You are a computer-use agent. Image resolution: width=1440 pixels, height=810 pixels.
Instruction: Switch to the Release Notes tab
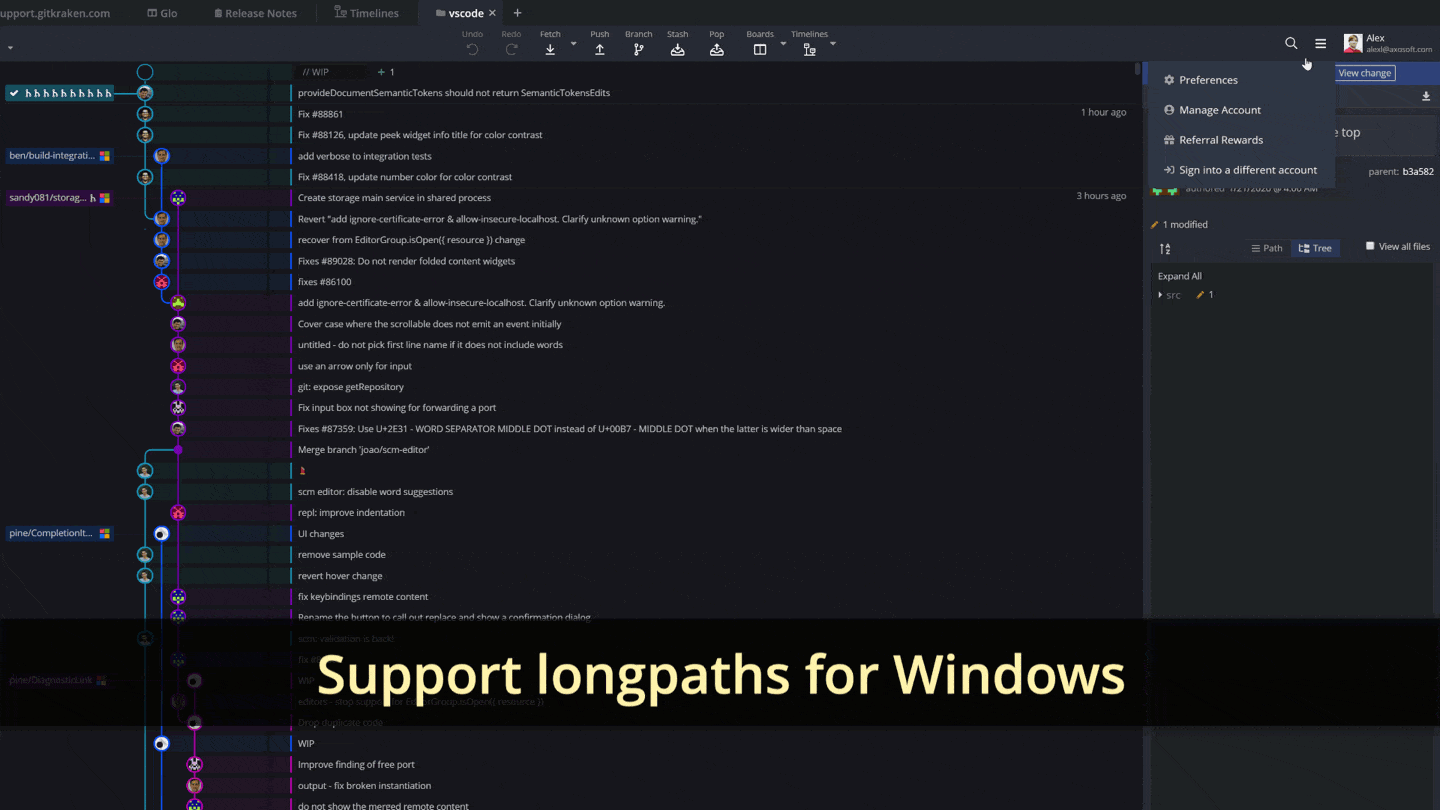255,13
